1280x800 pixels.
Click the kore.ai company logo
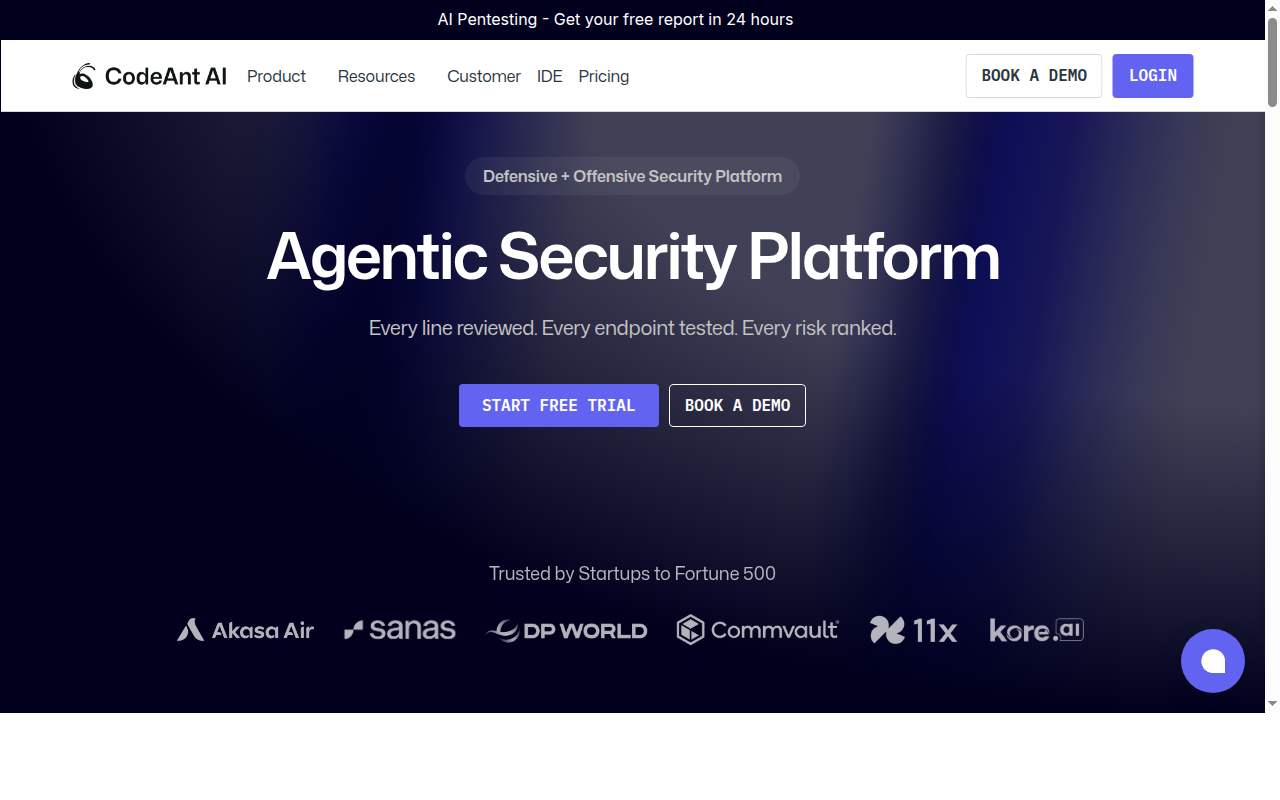(1036, 630)
